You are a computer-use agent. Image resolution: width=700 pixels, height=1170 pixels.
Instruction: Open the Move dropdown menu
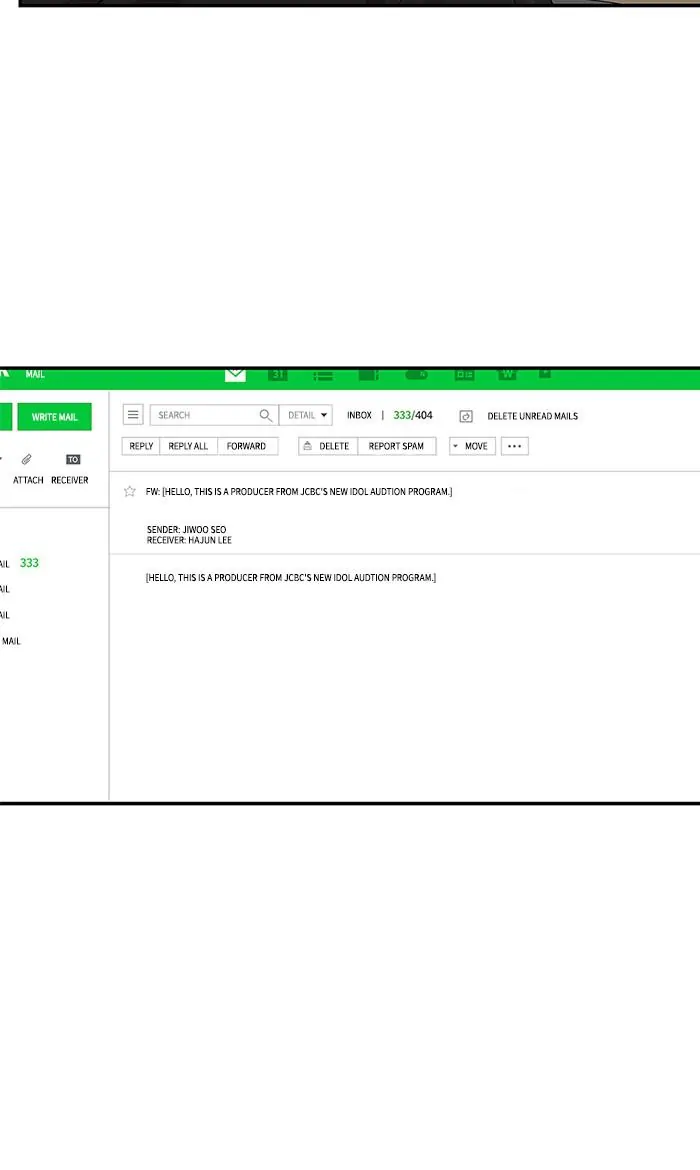[472, 446]
